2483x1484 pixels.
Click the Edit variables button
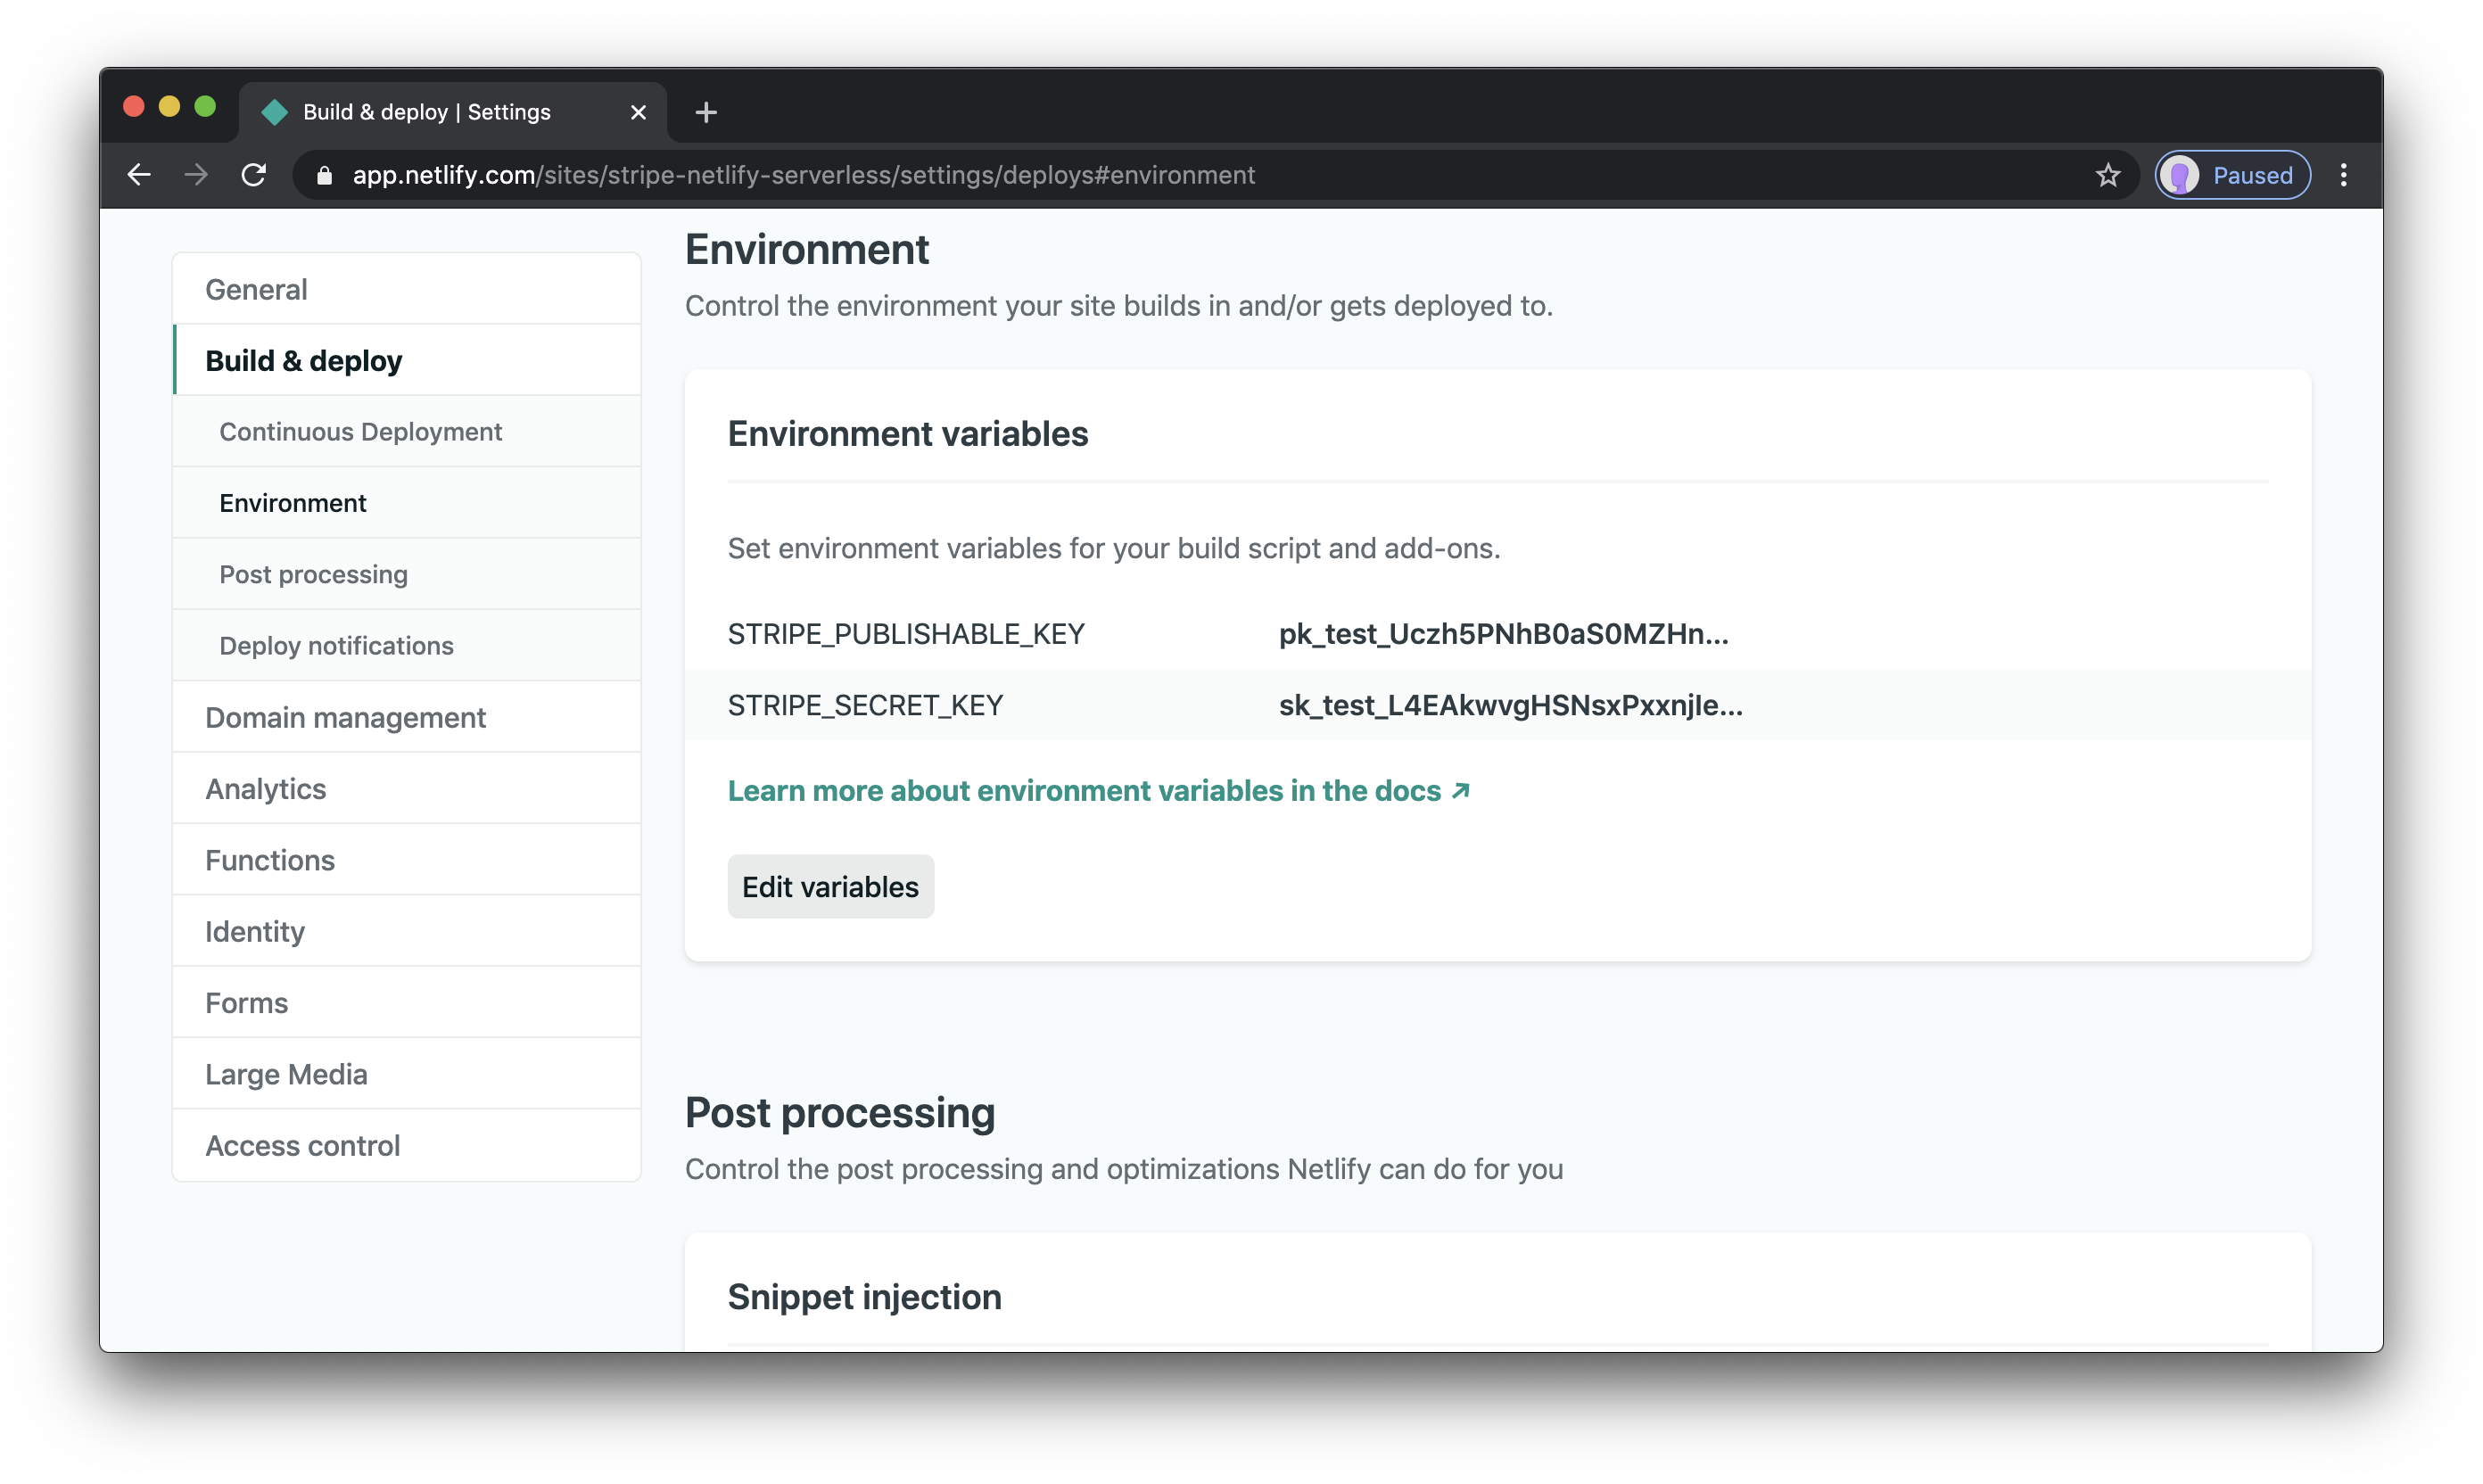point(830,886)
